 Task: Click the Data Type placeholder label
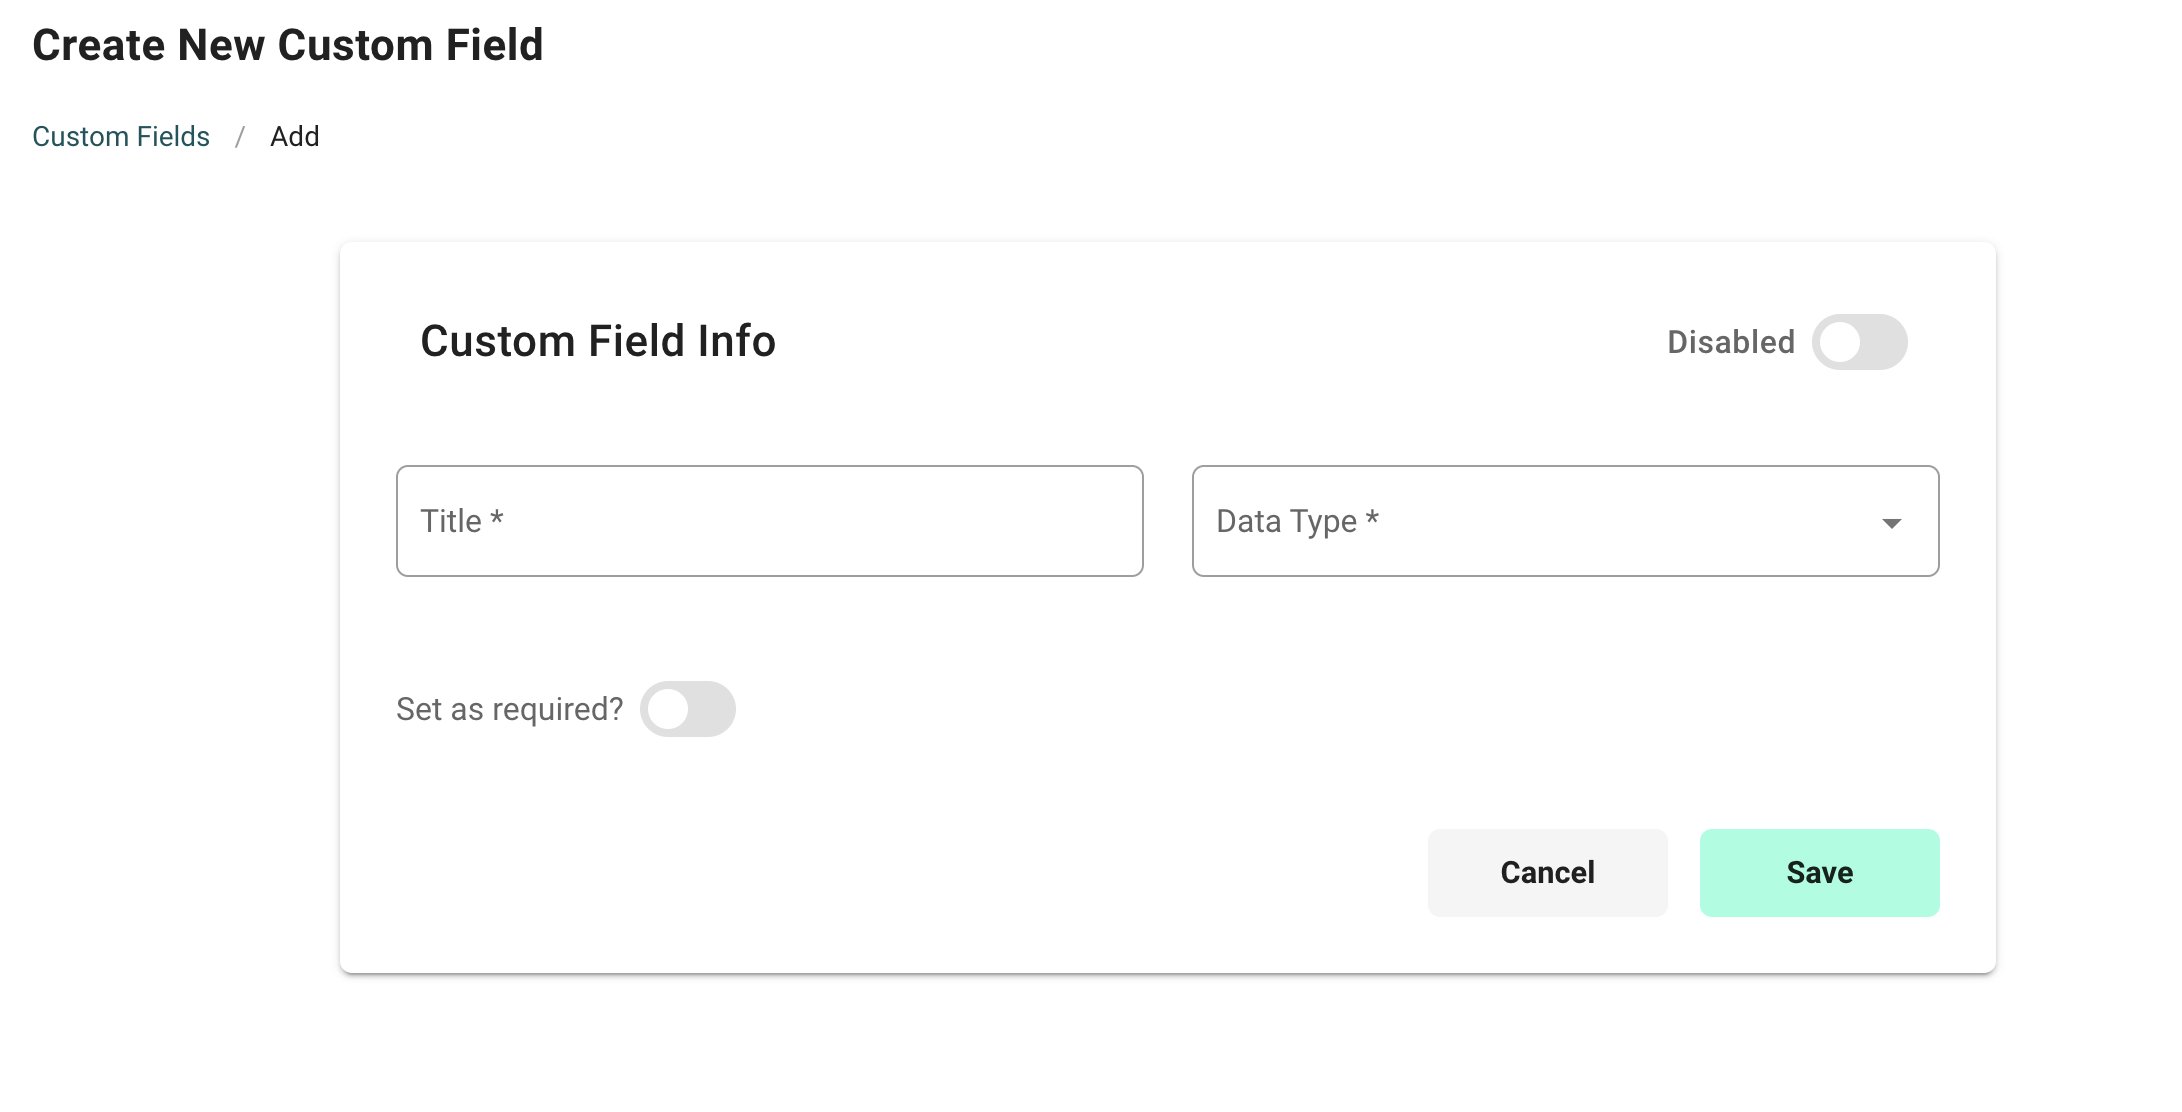(1286, 521)
